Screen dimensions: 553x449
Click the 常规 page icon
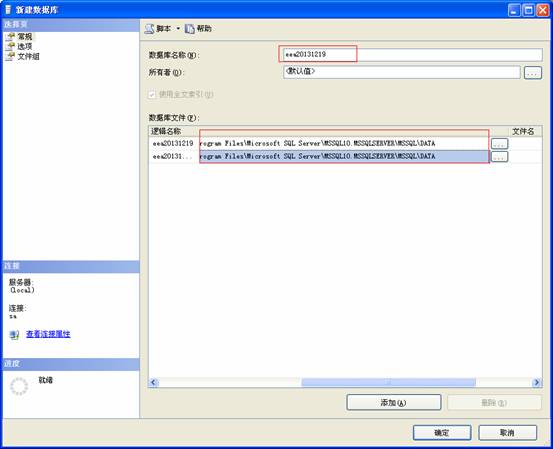[10, 36]
